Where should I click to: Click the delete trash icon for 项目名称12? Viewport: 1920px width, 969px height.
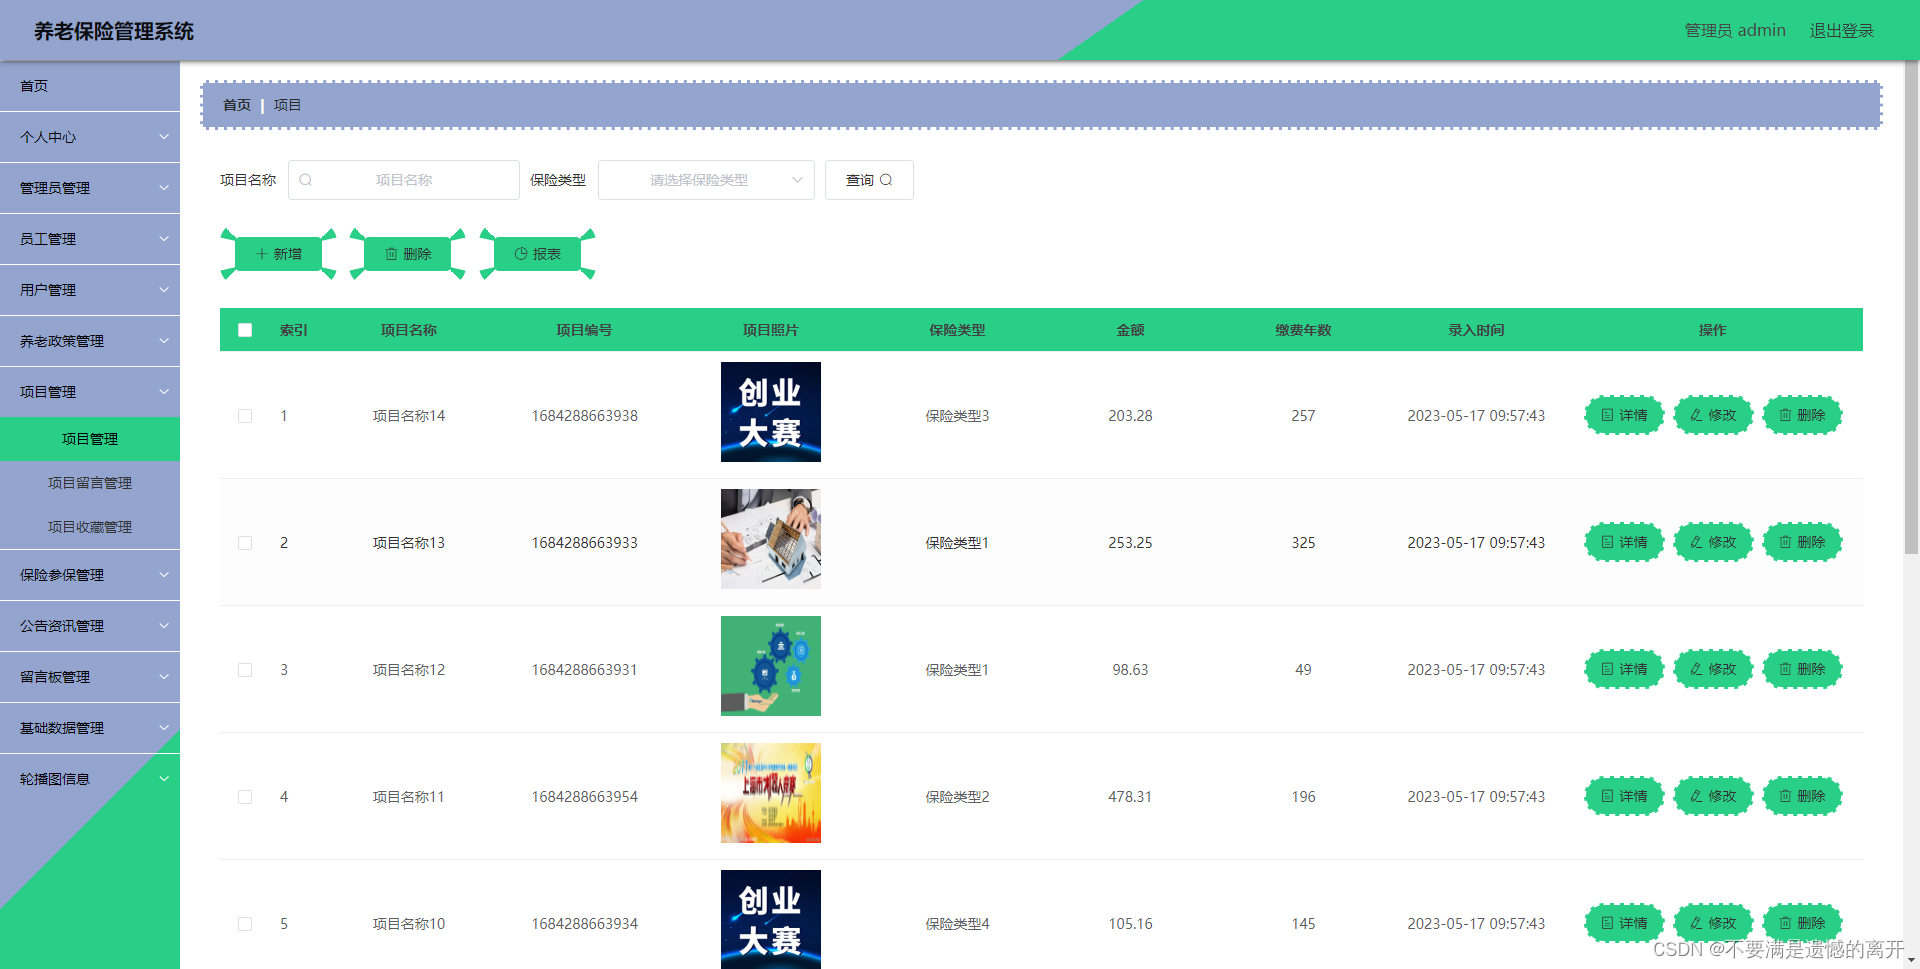click(1785, 669)
